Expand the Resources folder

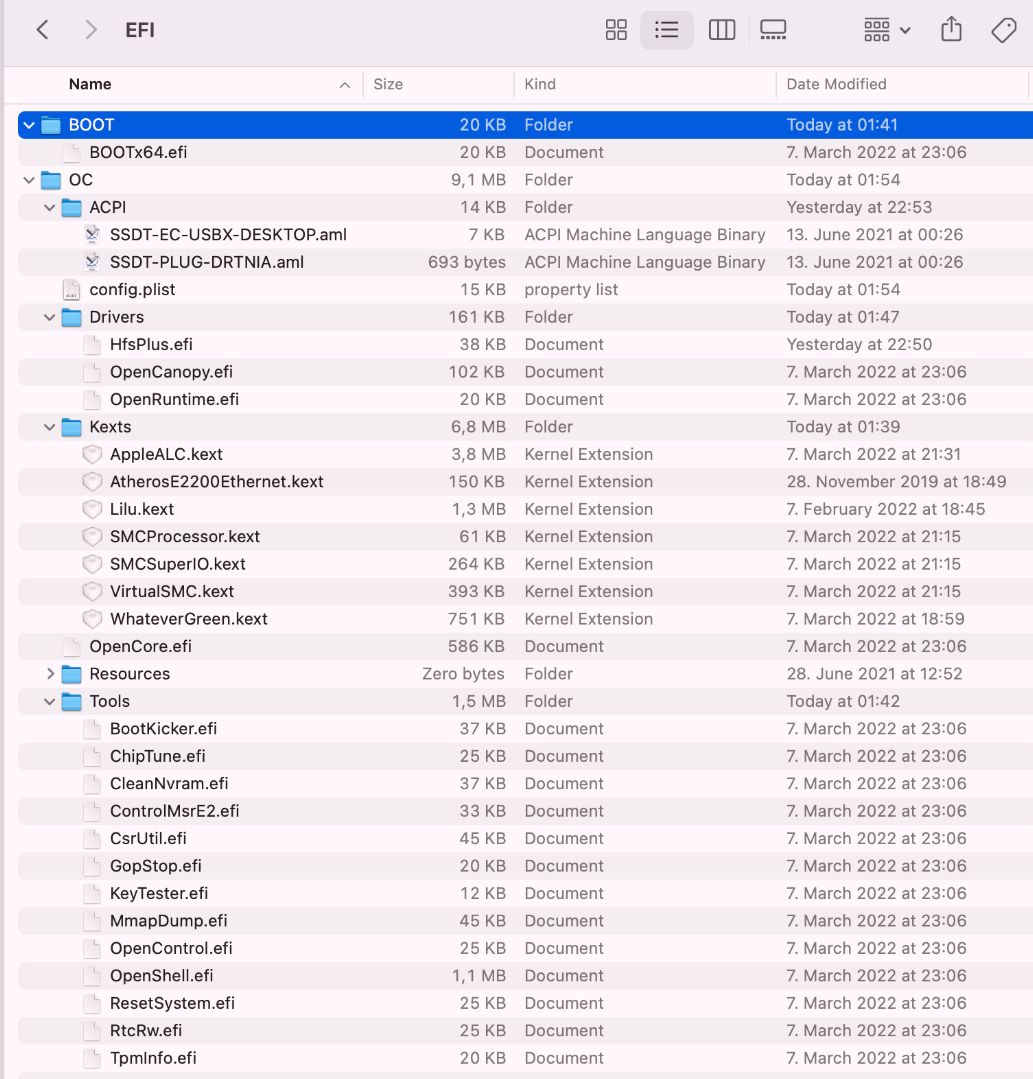pos(50,674)
